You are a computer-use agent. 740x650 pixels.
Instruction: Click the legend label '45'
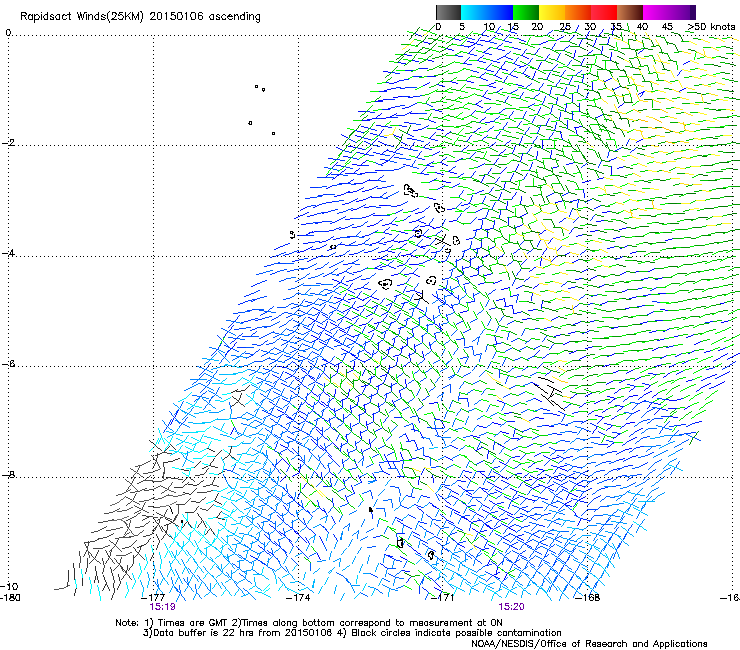click(x=667, y=27)
